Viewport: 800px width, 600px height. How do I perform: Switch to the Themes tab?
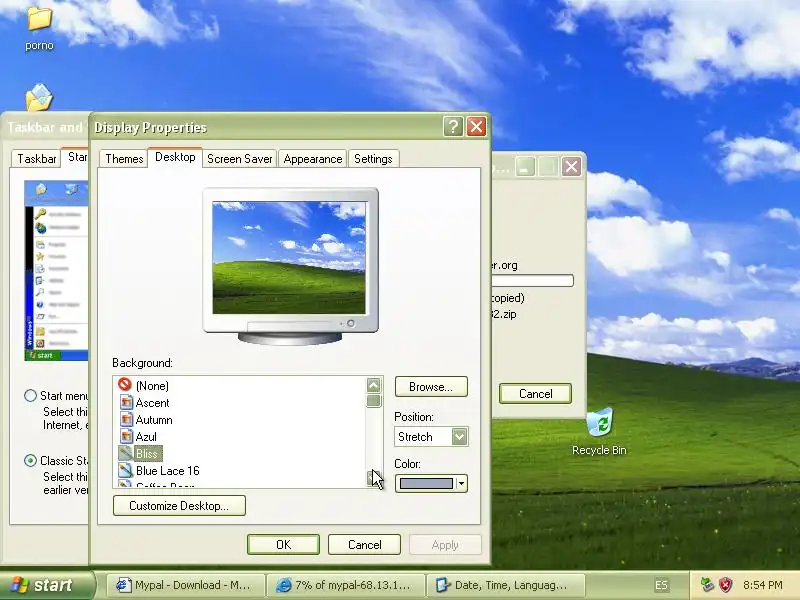pyautogui.click(x=124, y=159)
